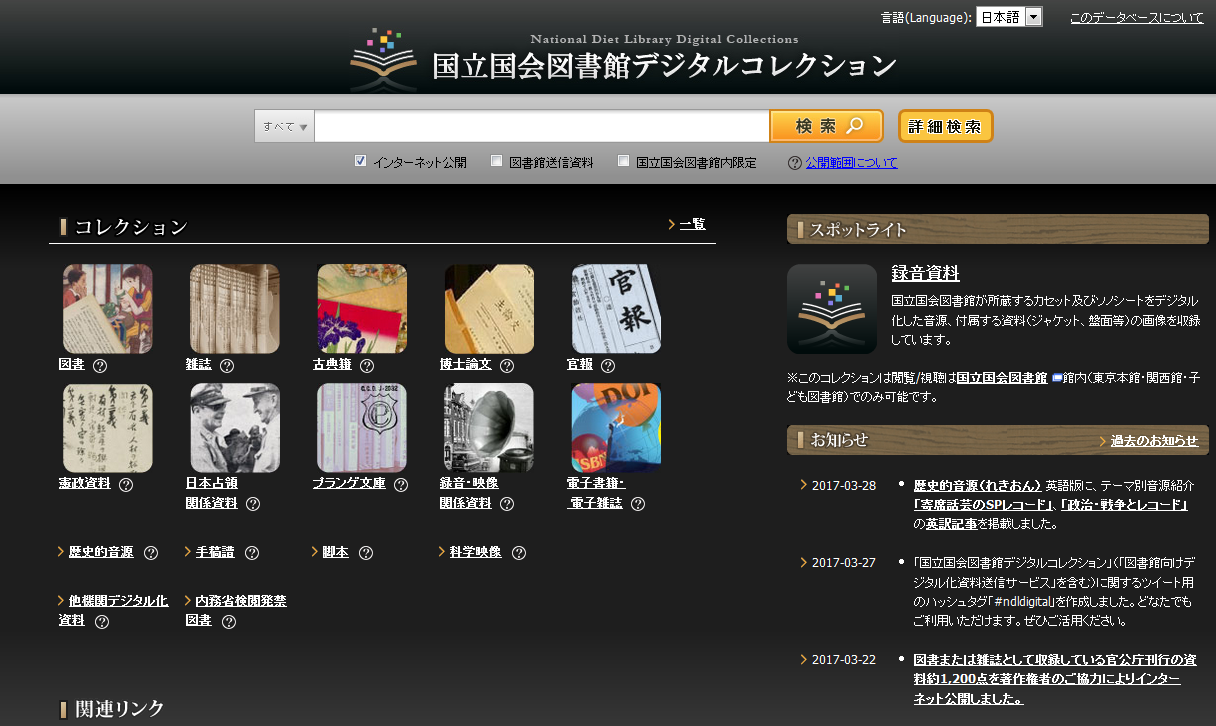Open the 歴史的音源(れきおん) news link
Viewport: 1216px width, 726px height.
978,485
